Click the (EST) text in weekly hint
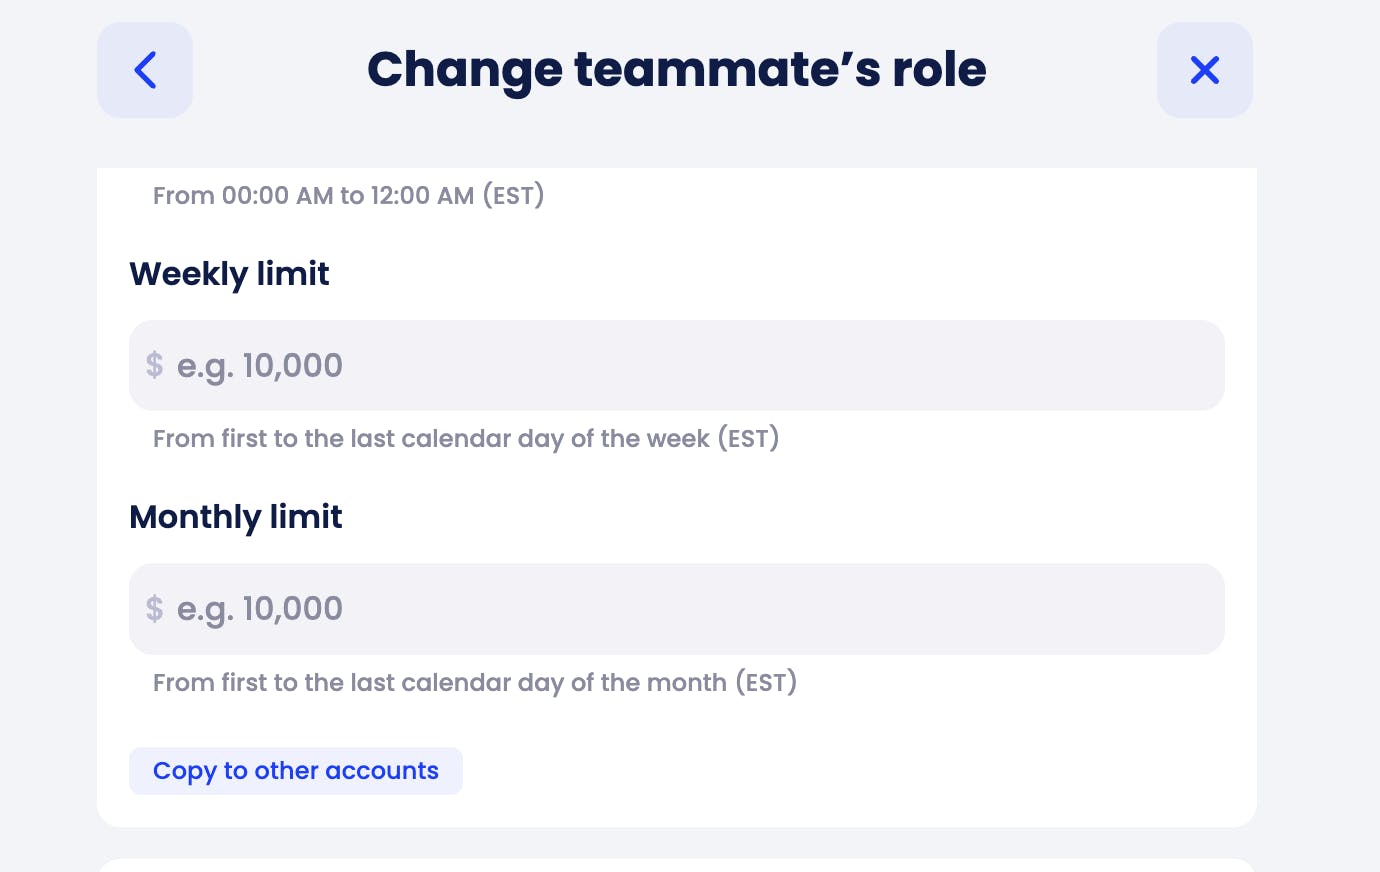The height and width of the screenshot is (872, 1380). tap(748, 439)
